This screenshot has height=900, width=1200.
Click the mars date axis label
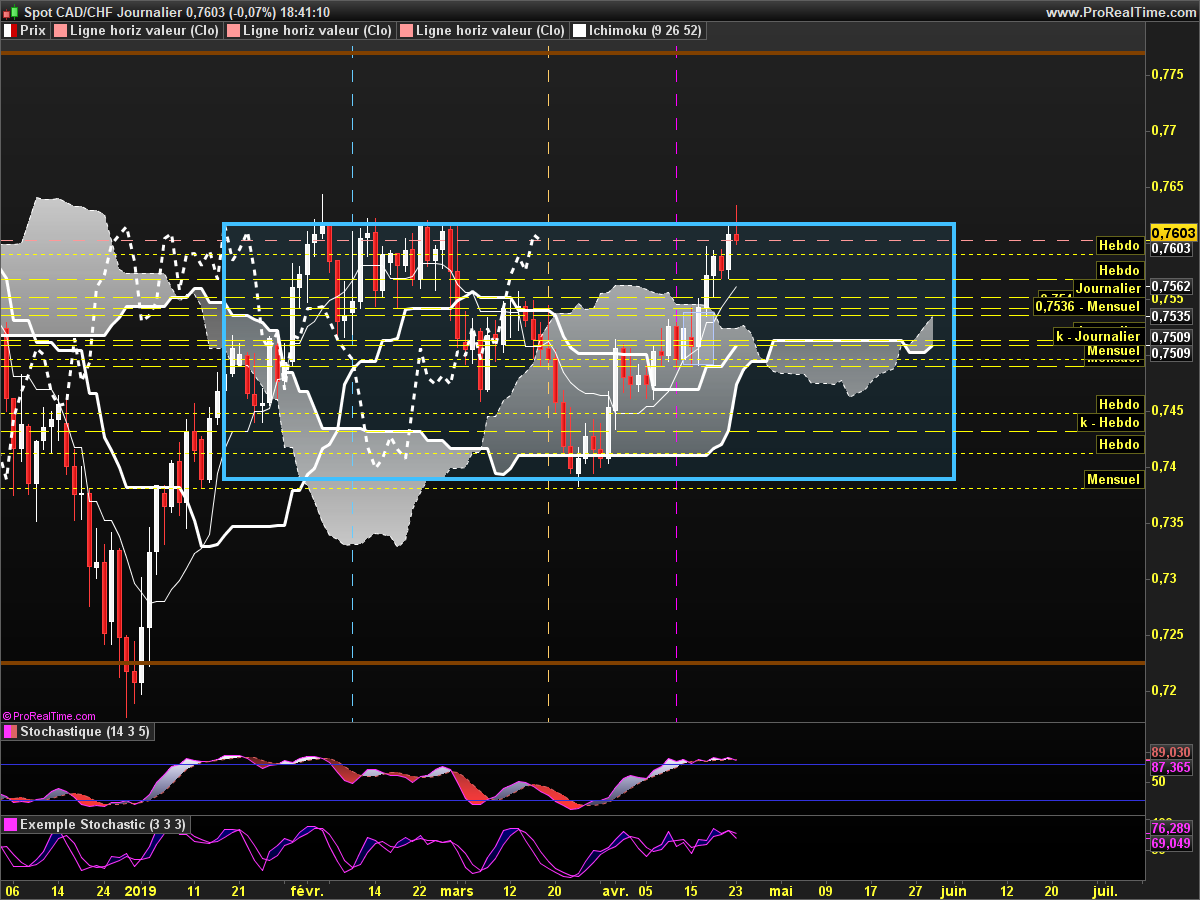tap(457, 890)
